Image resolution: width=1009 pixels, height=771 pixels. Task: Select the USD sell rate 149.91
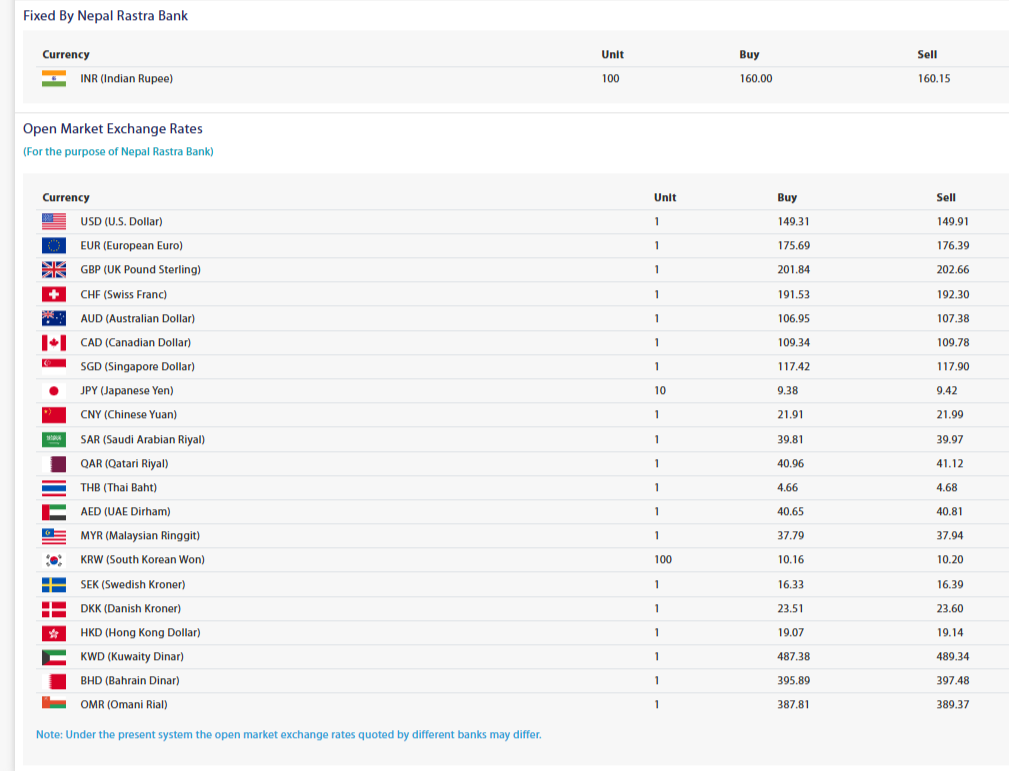point(952,221)
